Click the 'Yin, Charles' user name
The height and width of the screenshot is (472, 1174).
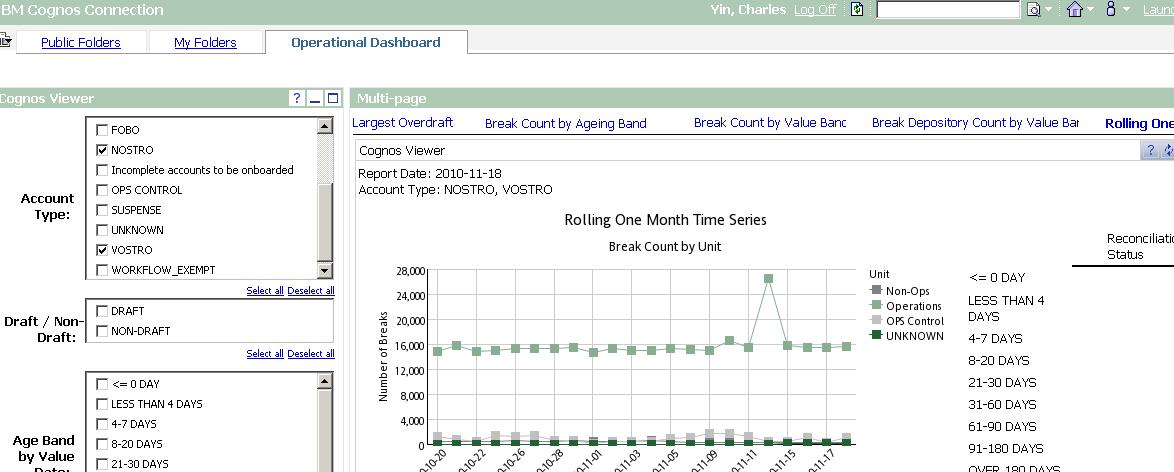[x=748, y=10]
